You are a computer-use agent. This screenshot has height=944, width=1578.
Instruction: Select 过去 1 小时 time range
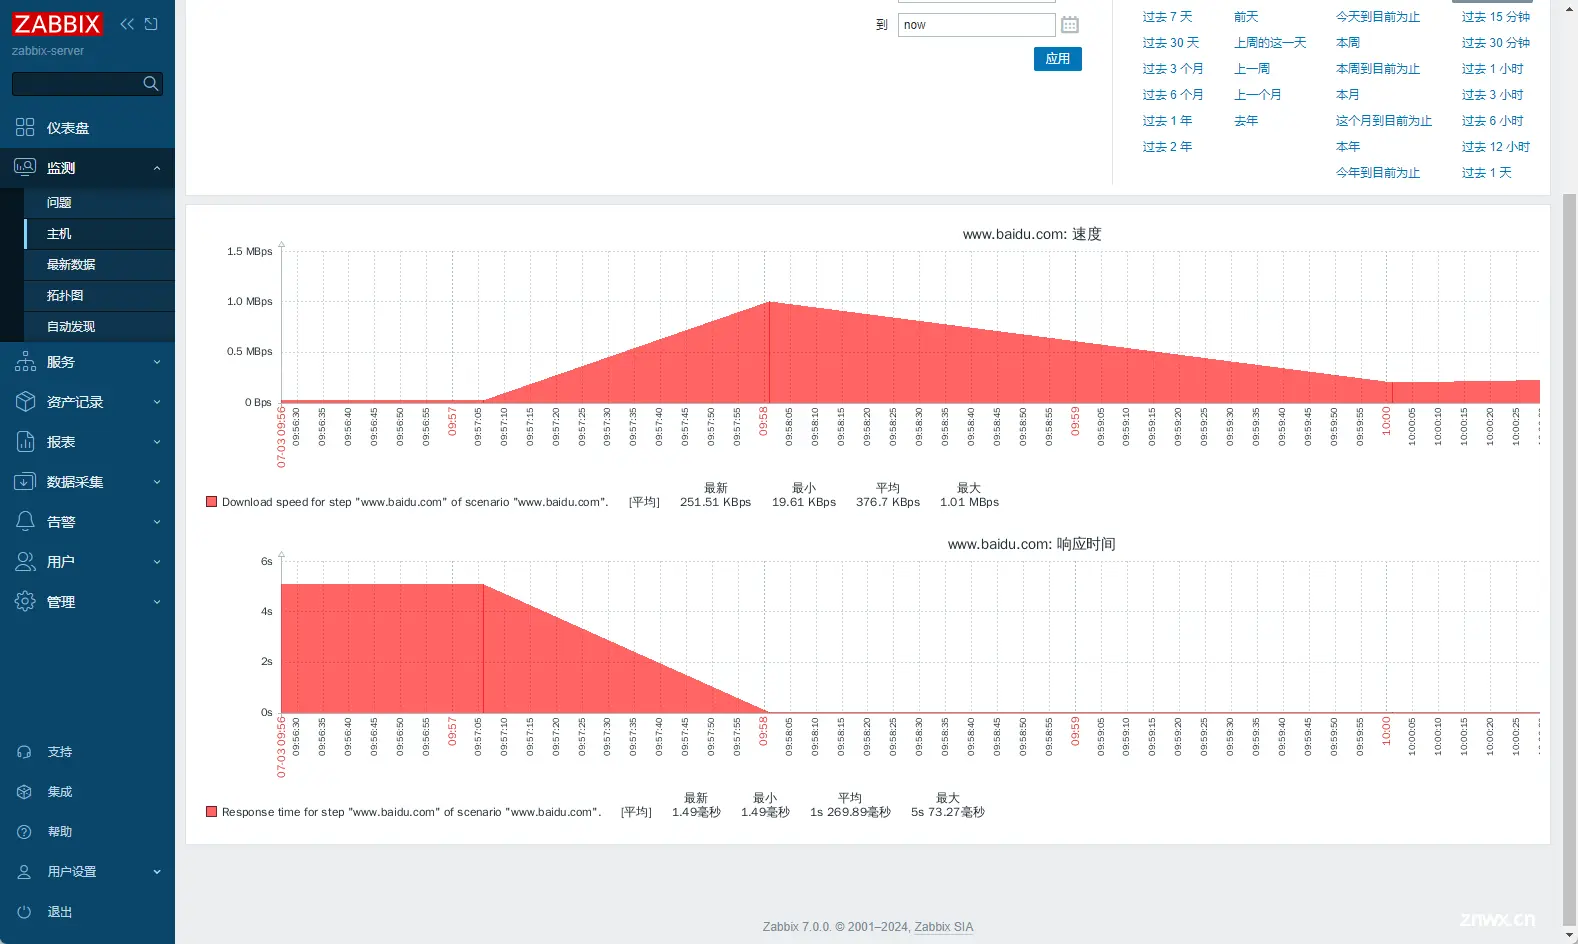[1493, 69]
